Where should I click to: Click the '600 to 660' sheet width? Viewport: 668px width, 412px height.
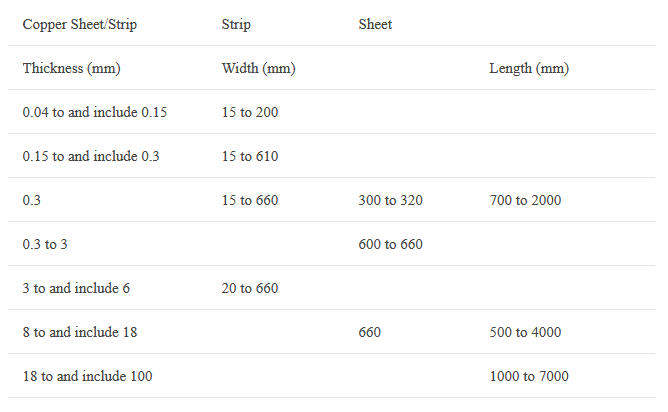(x=390, y=244)
